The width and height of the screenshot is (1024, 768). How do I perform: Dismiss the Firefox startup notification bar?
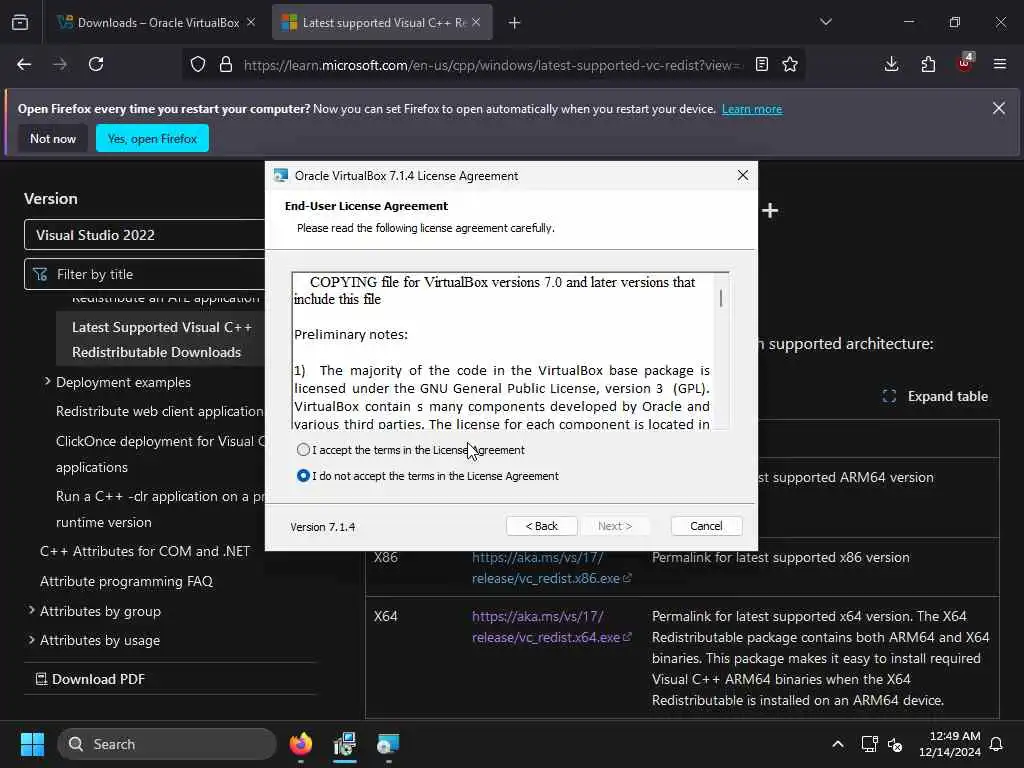pos(999,108)
